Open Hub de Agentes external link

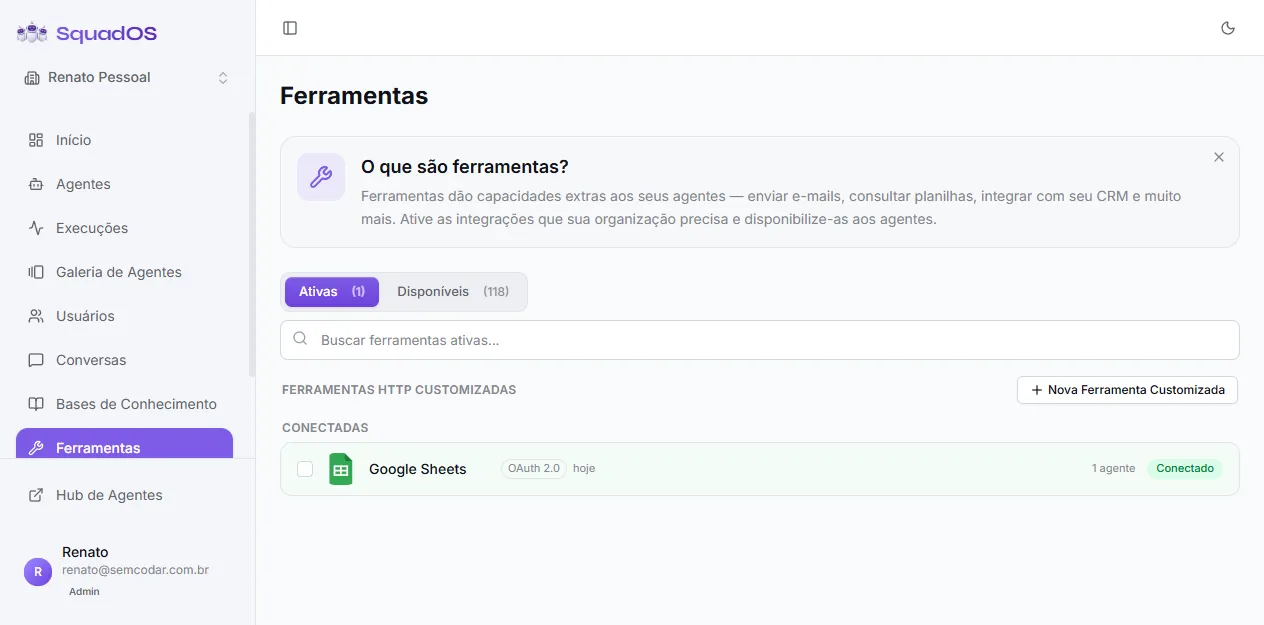[124, 495]
